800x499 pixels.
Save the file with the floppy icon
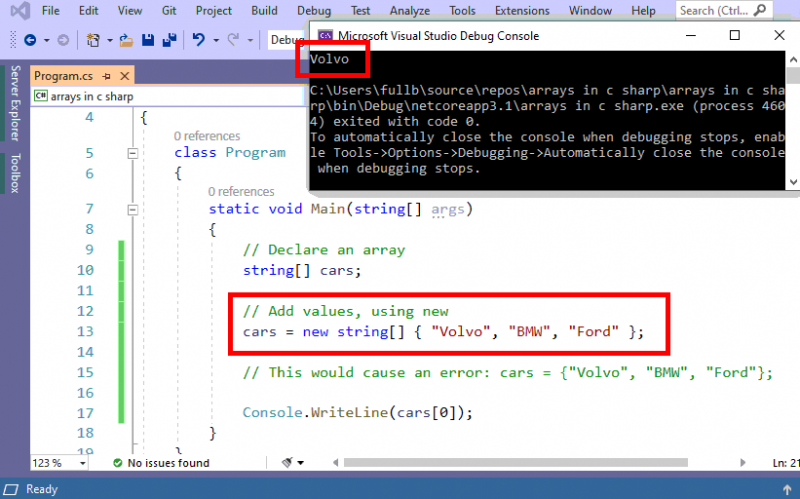coord(148,40)
